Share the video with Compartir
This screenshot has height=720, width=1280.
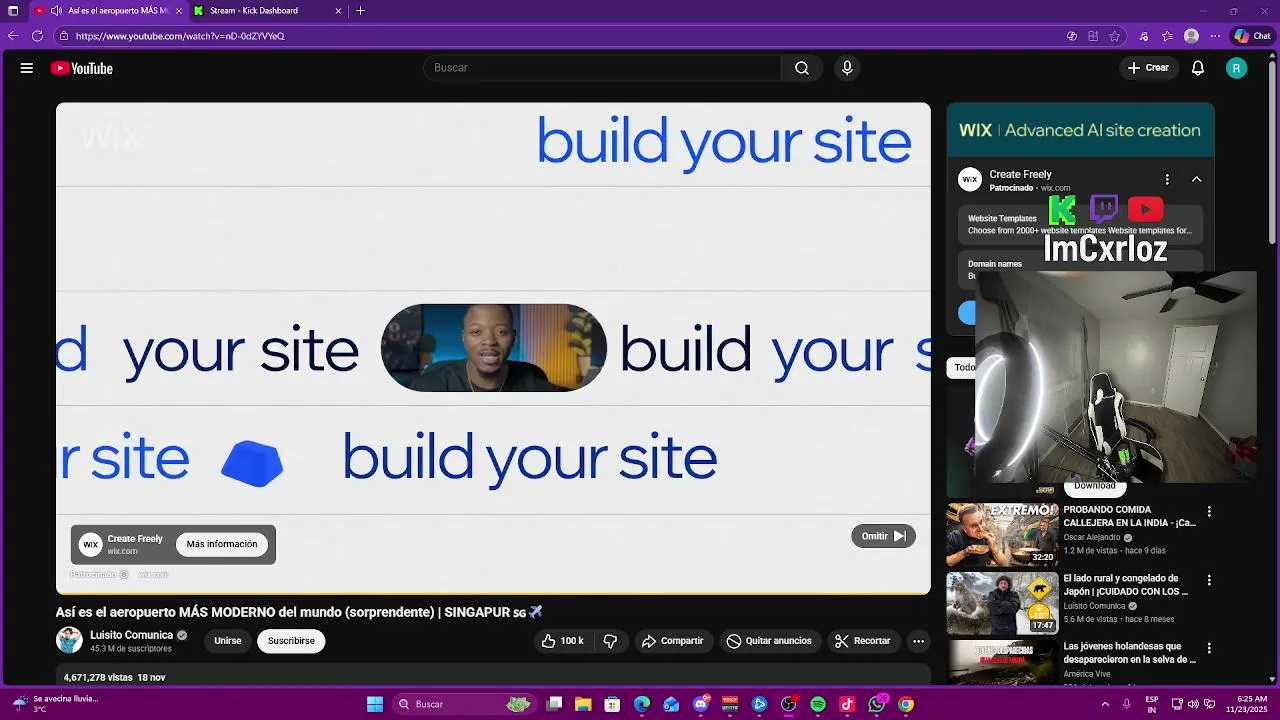[x=673, y=641]
